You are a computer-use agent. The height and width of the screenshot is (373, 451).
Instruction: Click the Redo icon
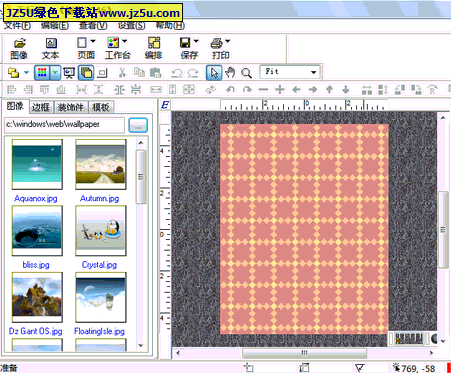(x=193, y=73)
